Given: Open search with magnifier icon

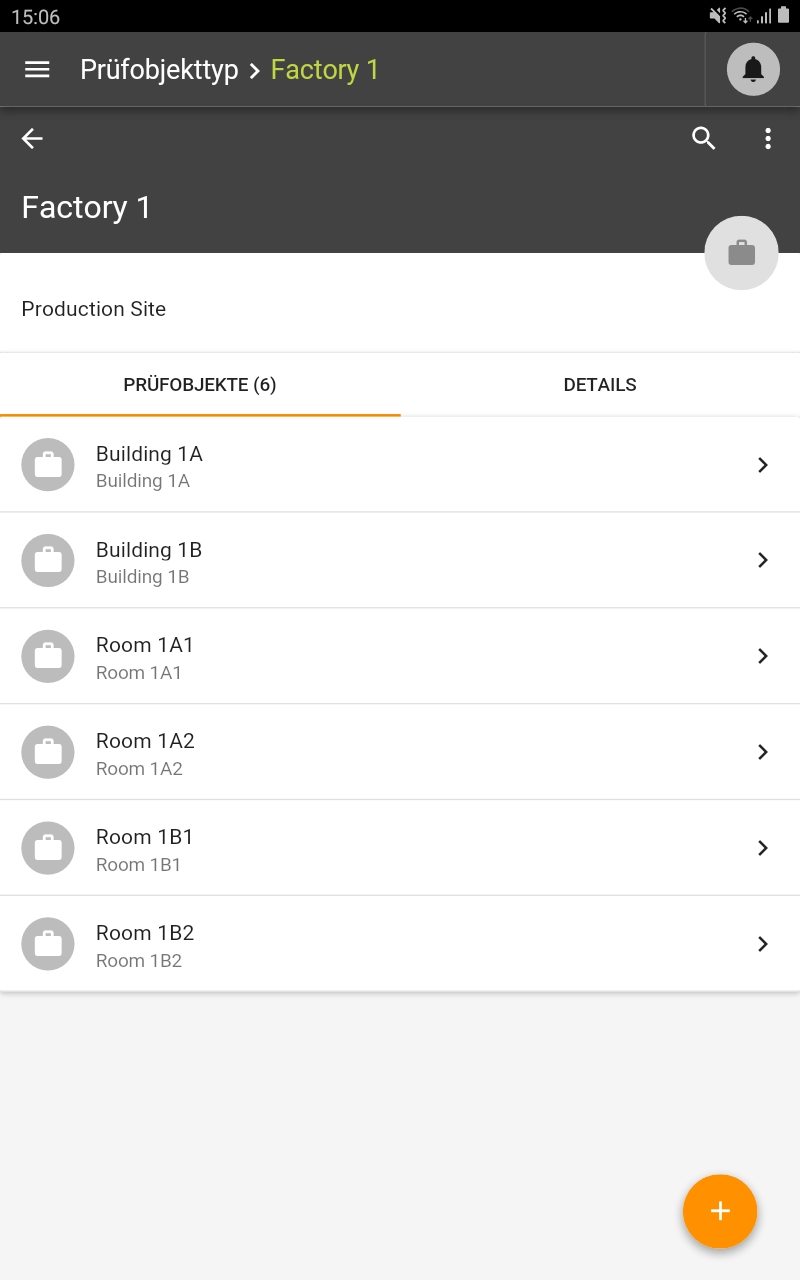Looking at the screenshot, I should pos(704,139).
